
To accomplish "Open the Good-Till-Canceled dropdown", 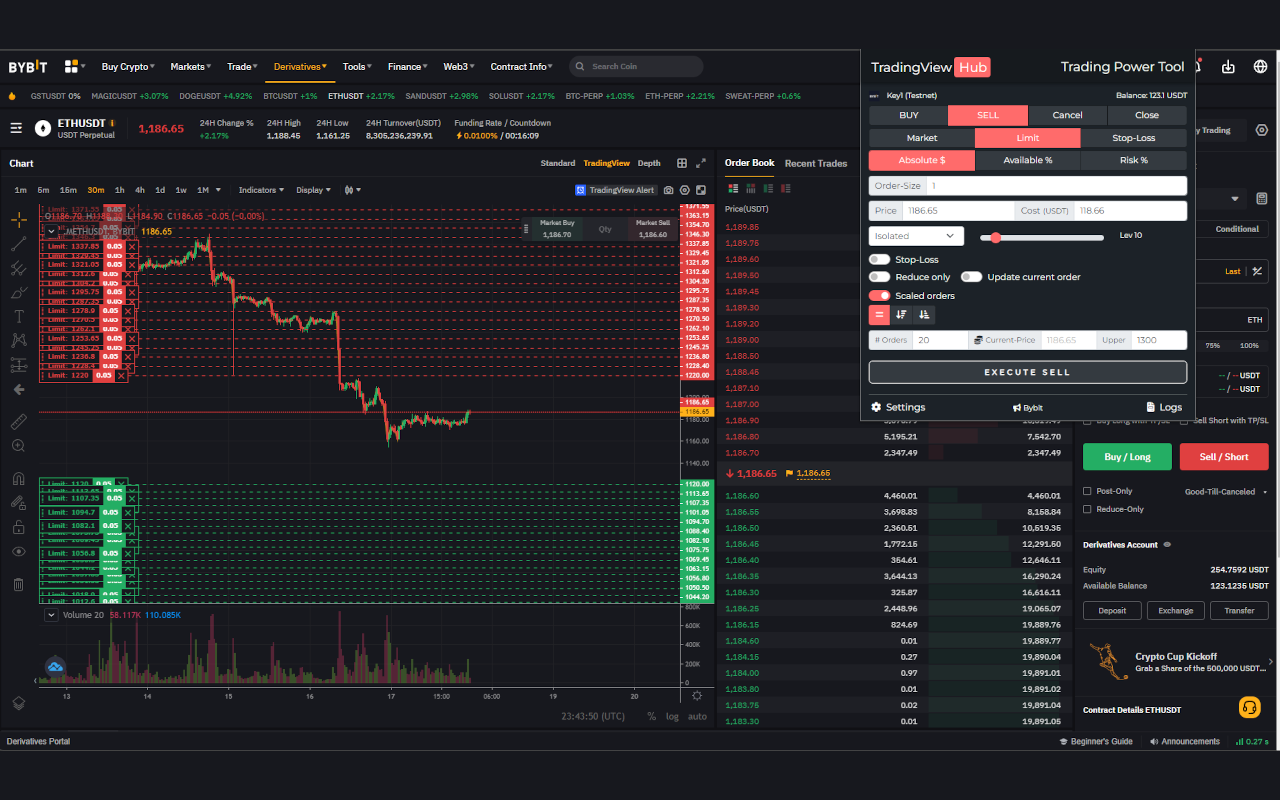I will [1225, 492].
